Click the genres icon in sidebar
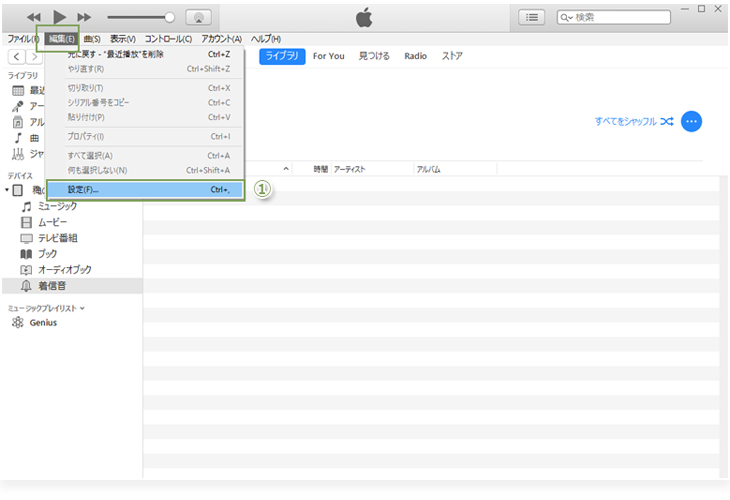Viewport: 730px width, 500px height. 18,154
